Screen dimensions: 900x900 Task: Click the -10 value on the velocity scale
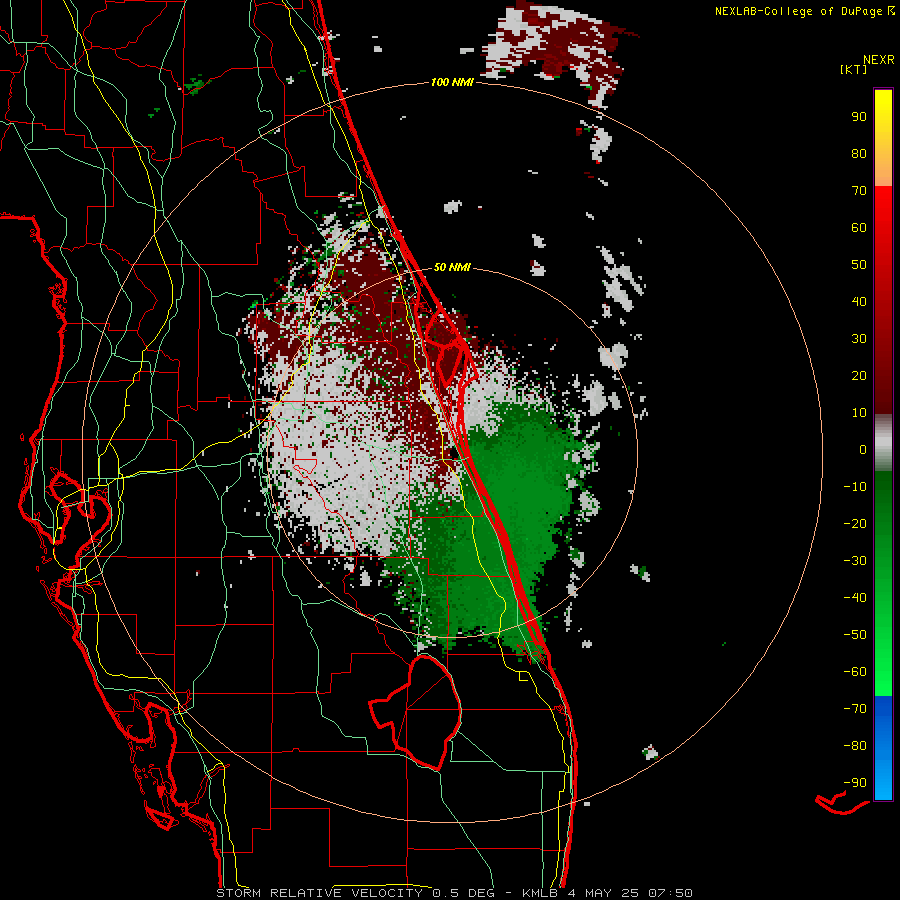point(855,487)
